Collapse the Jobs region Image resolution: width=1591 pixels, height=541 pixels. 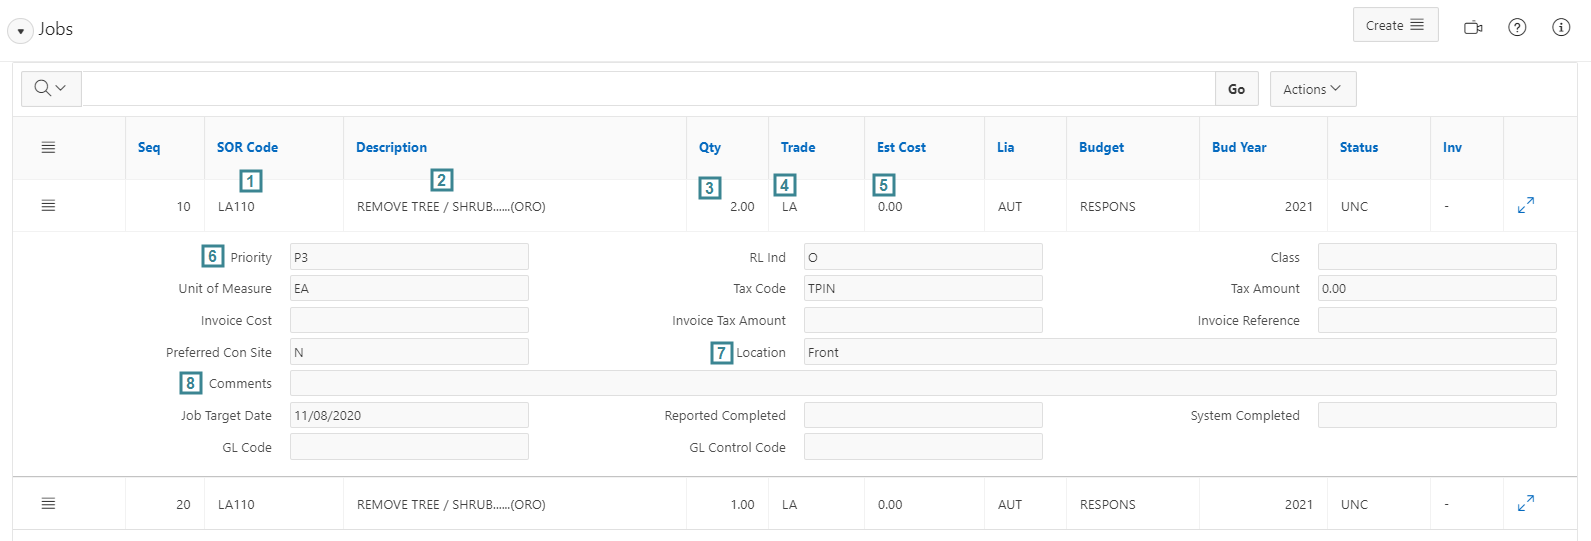click(21, 31)
